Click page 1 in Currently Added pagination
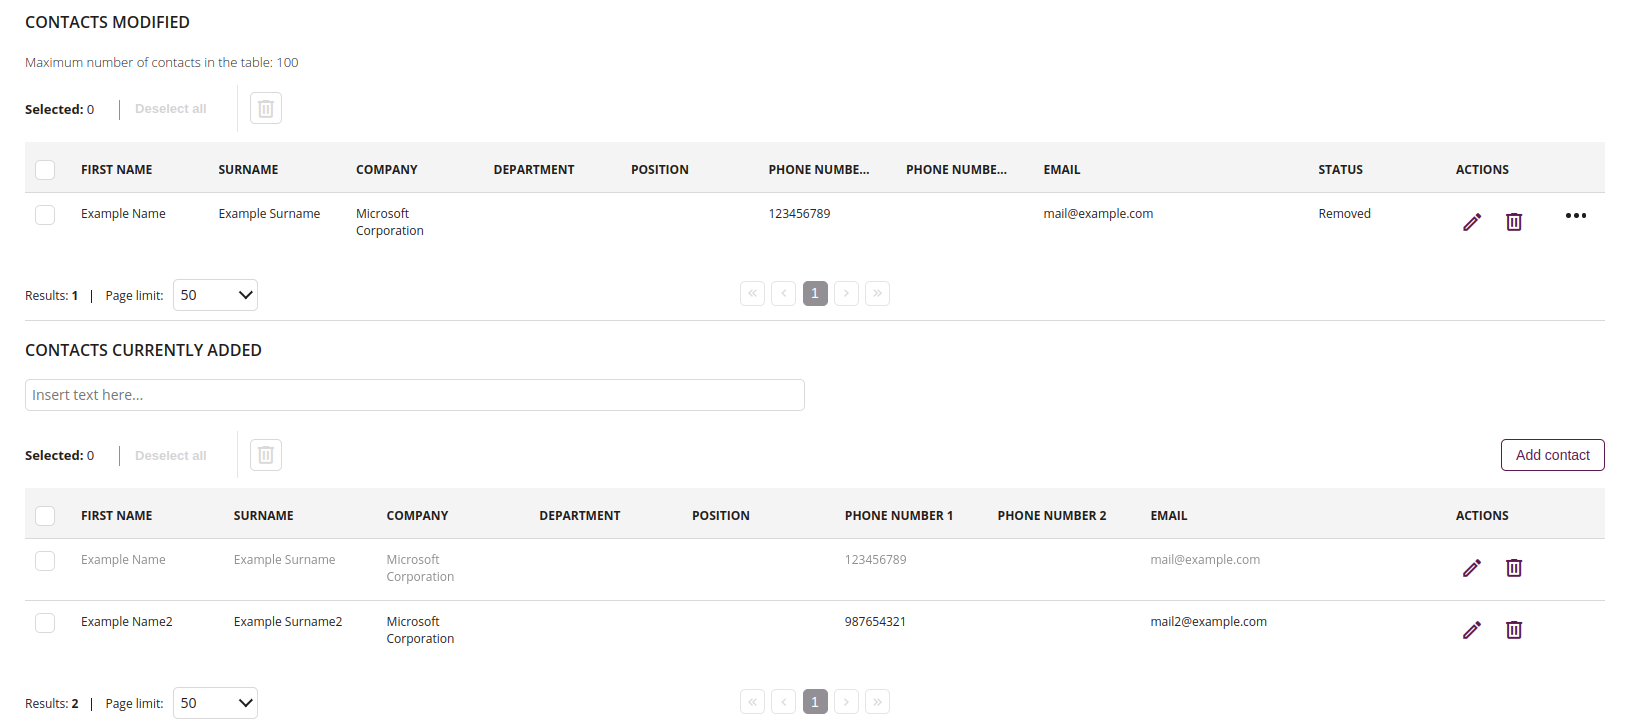 815,701
